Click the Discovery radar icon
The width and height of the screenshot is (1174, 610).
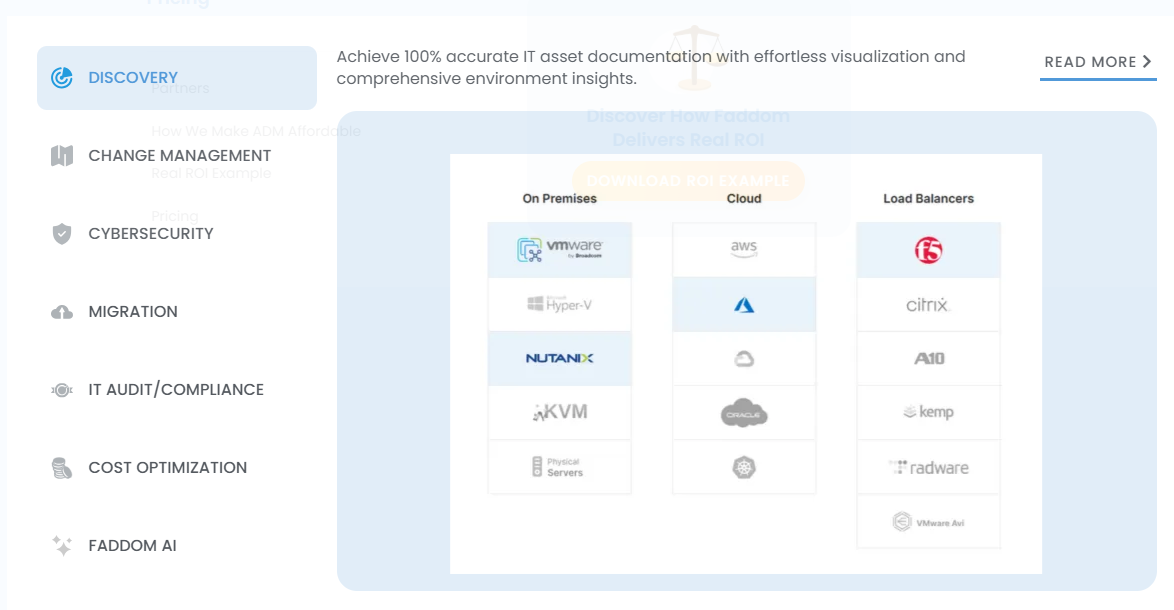click(61, 77)
